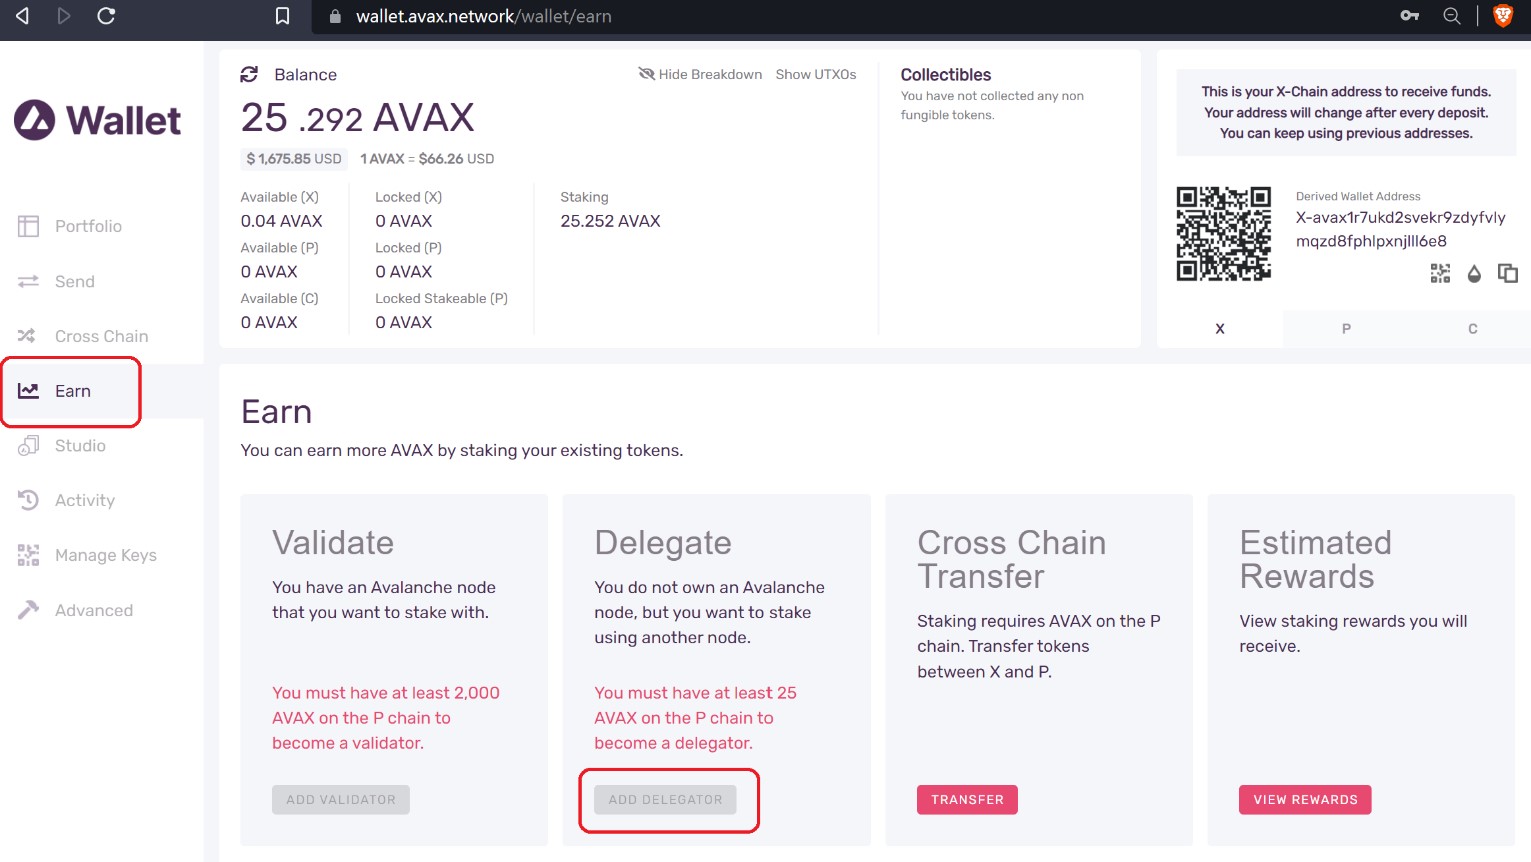1531x862 pixels.
Task: Click the droplet icon under the address
Action: coord(1474,273)
